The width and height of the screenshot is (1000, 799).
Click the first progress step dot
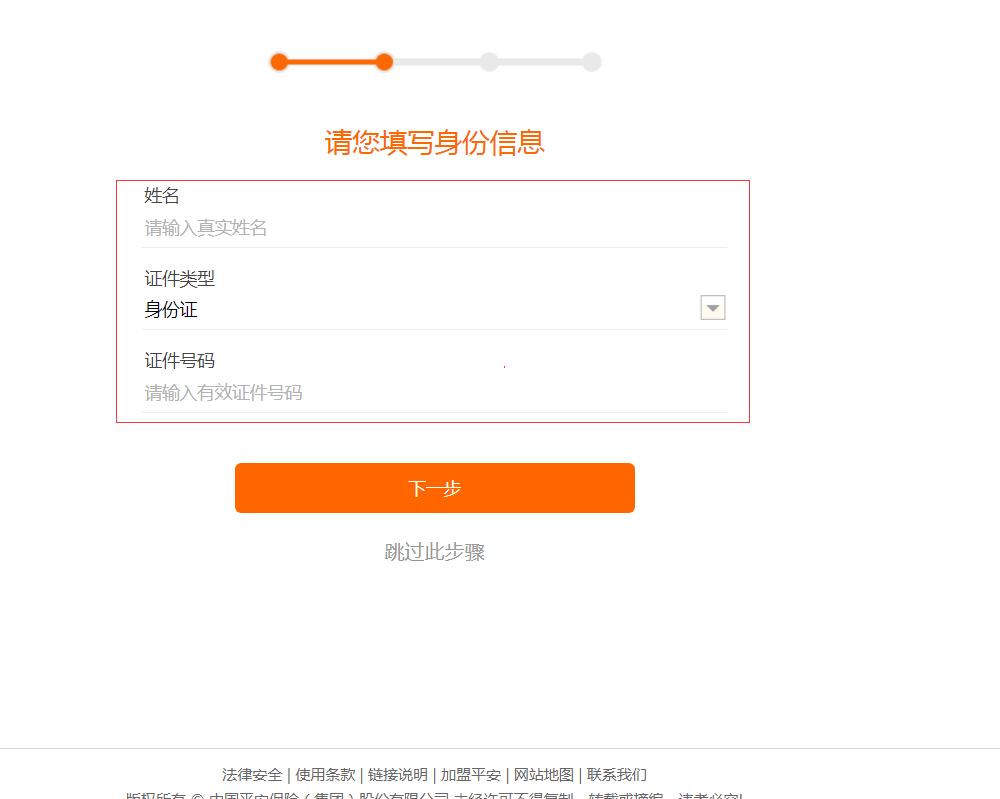click(279, 62)
